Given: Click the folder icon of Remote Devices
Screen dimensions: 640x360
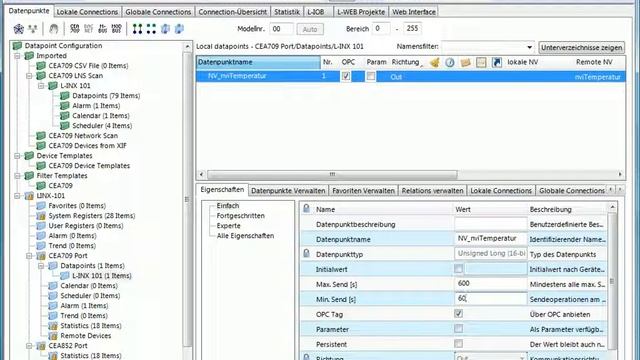Looking at the screenshot, I should point(53,336).
